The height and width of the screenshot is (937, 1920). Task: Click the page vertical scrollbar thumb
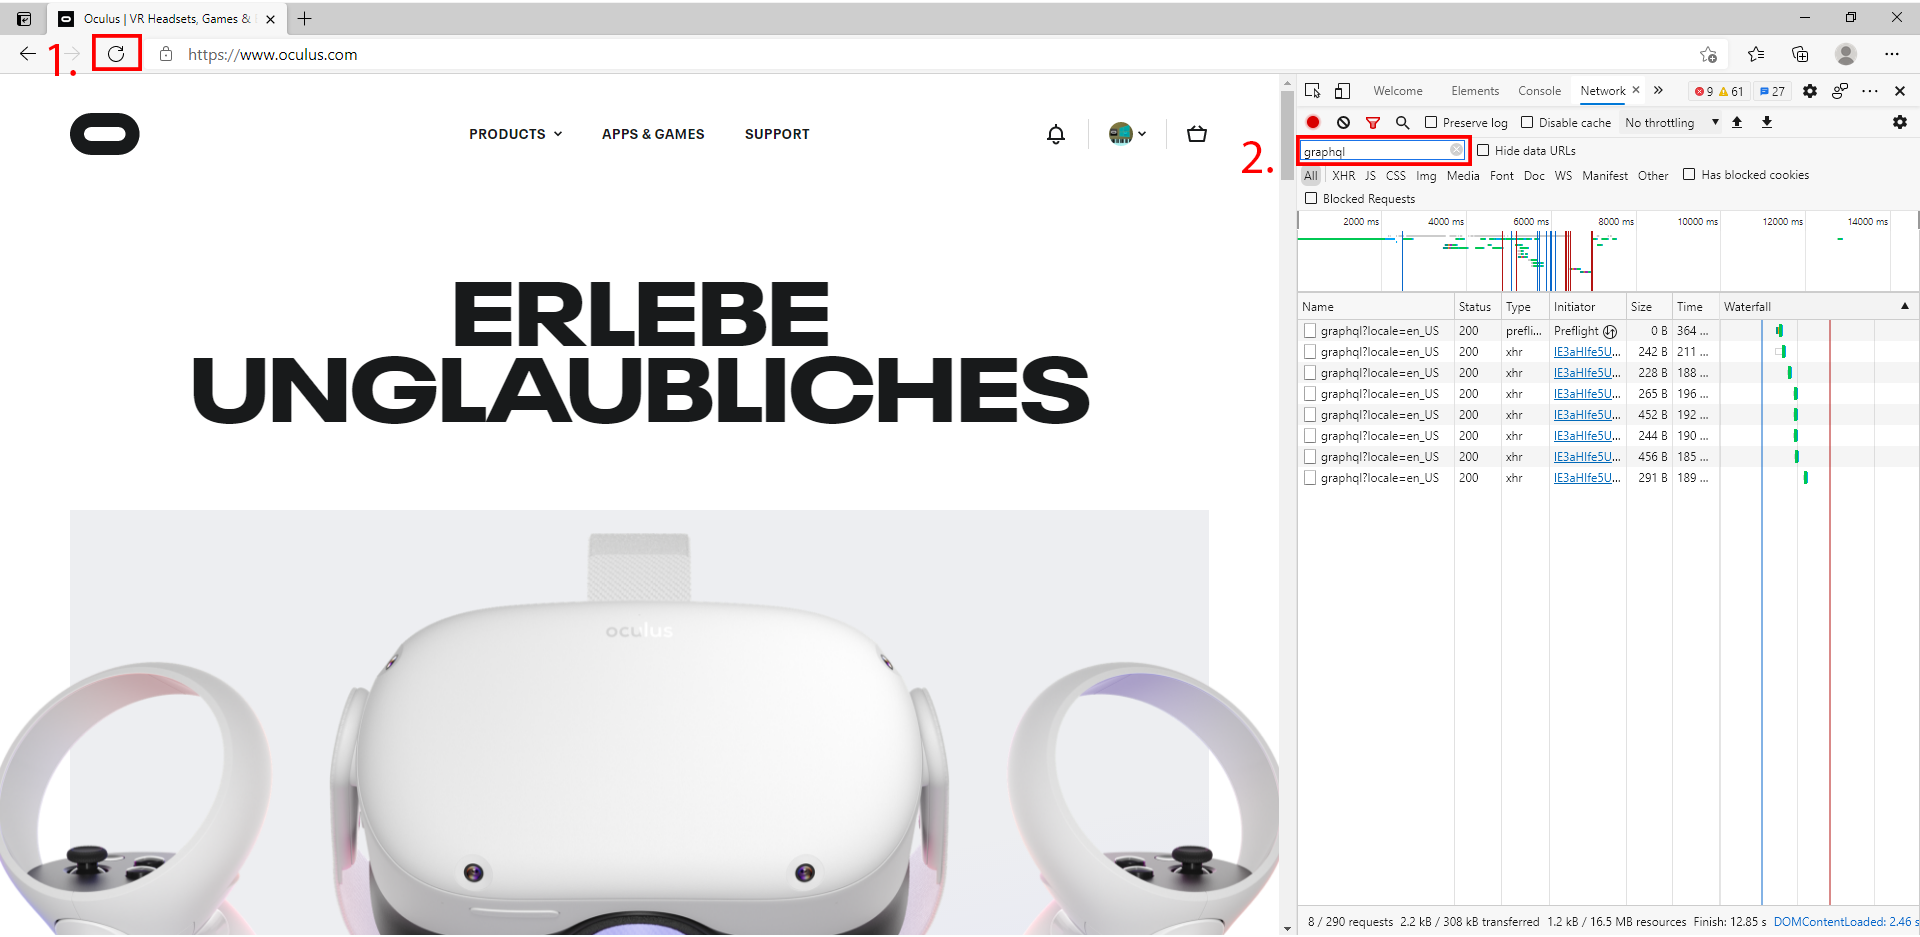(1287, 137)
